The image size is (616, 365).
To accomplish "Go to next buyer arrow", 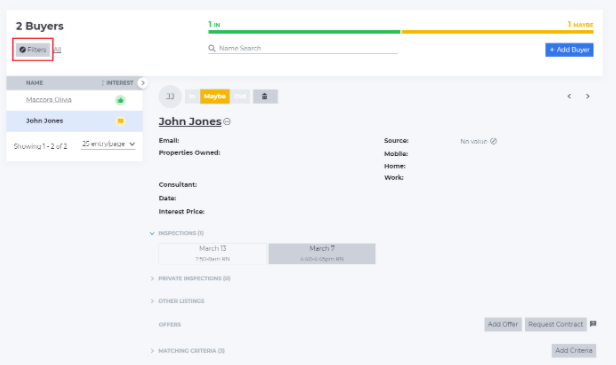I will pyautogui.click(x=588, y=96).
